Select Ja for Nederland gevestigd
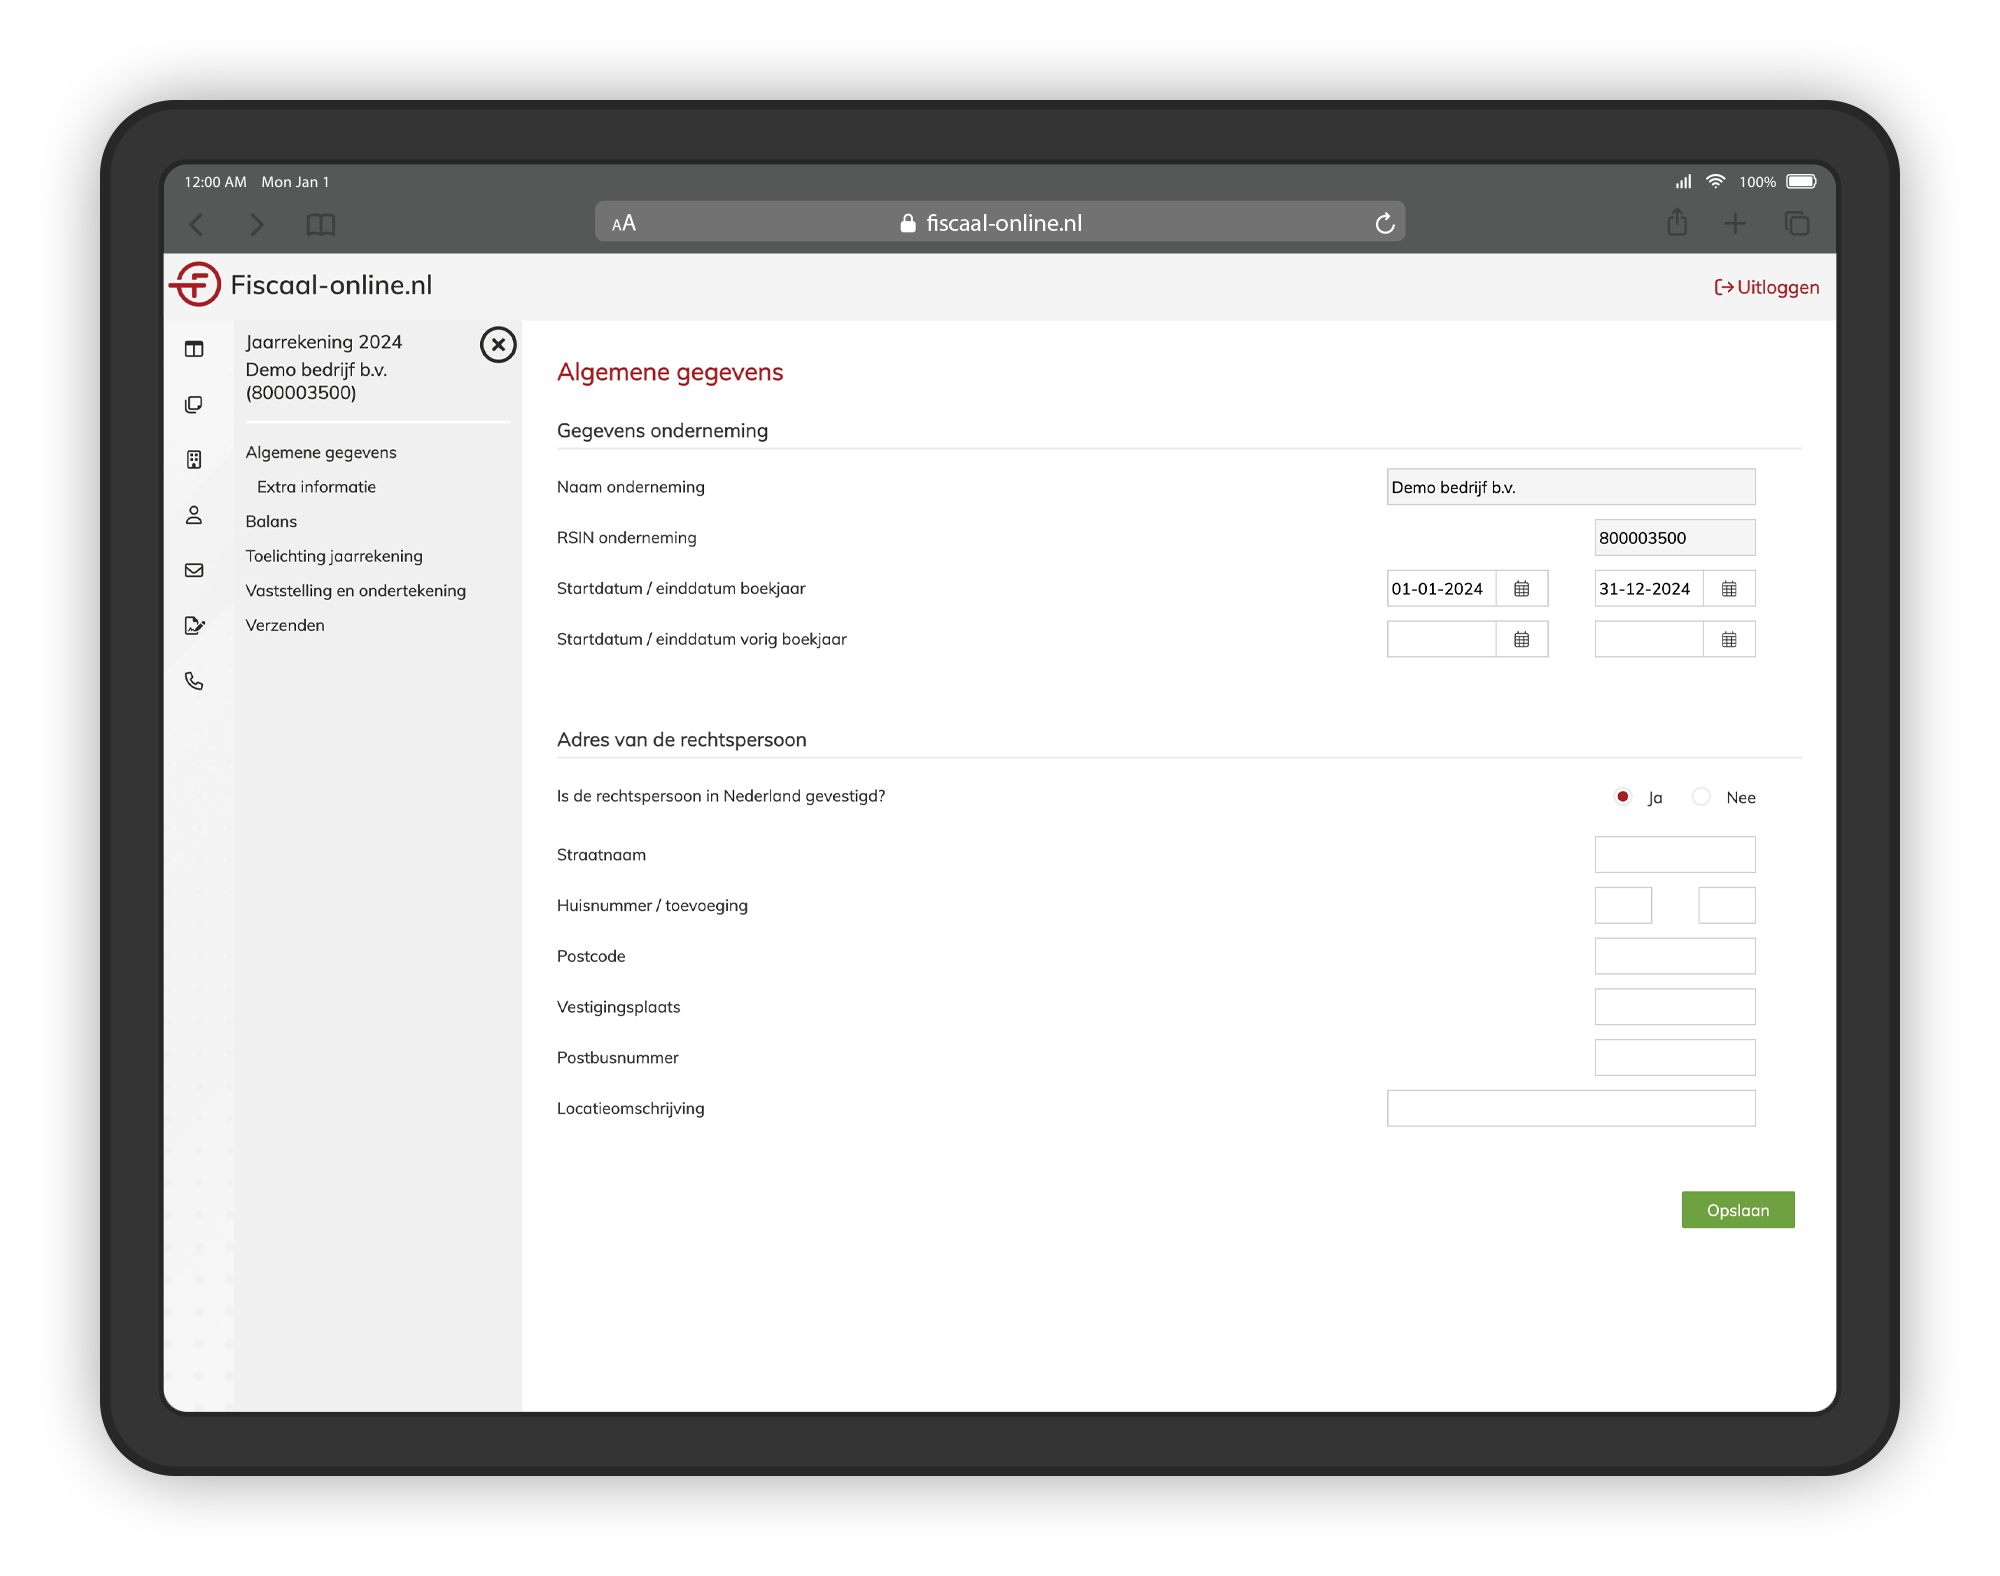 [x=1622, y=797]
